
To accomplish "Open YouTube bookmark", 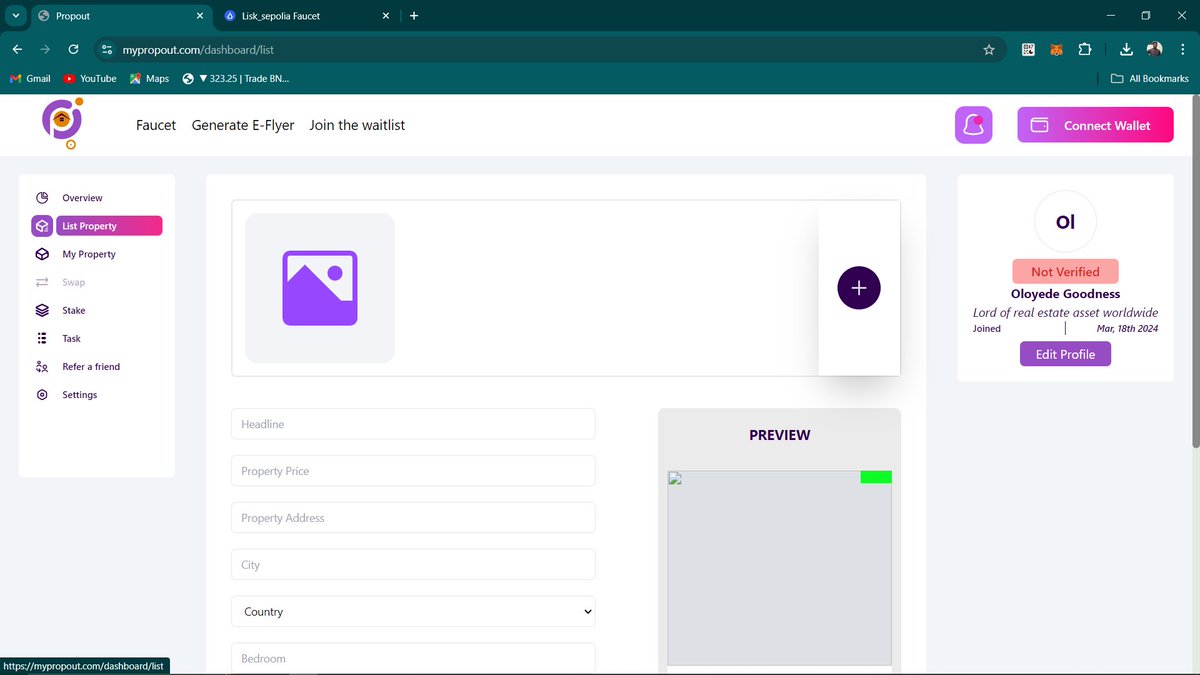I will pos(90,78).
